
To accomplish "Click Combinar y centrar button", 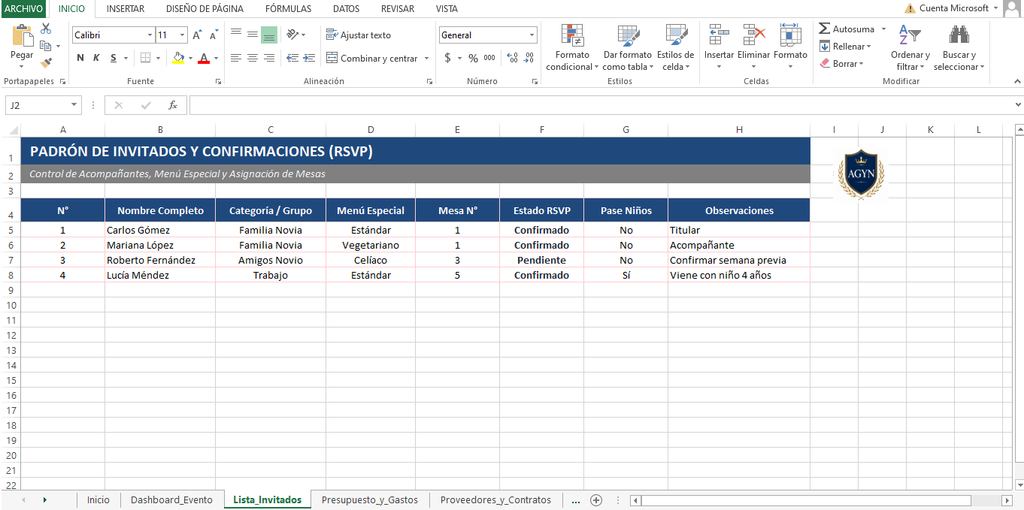I will tap(372, 58).
